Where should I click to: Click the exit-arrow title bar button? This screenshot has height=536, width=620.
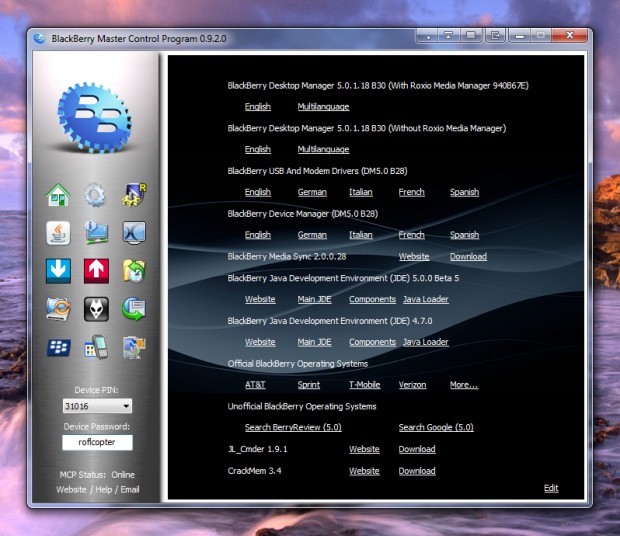[495, 36]
